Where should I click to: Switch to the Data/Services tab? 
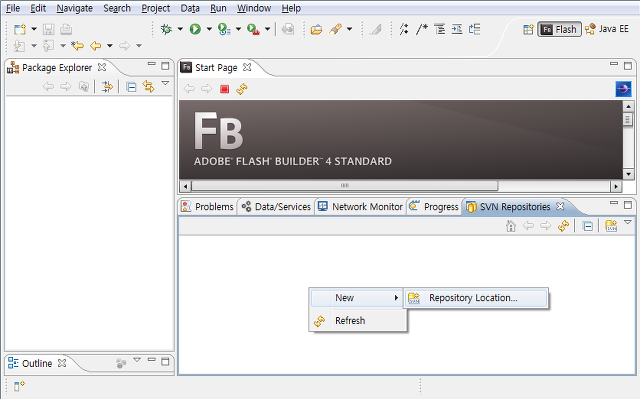click(x=276, y=207)
